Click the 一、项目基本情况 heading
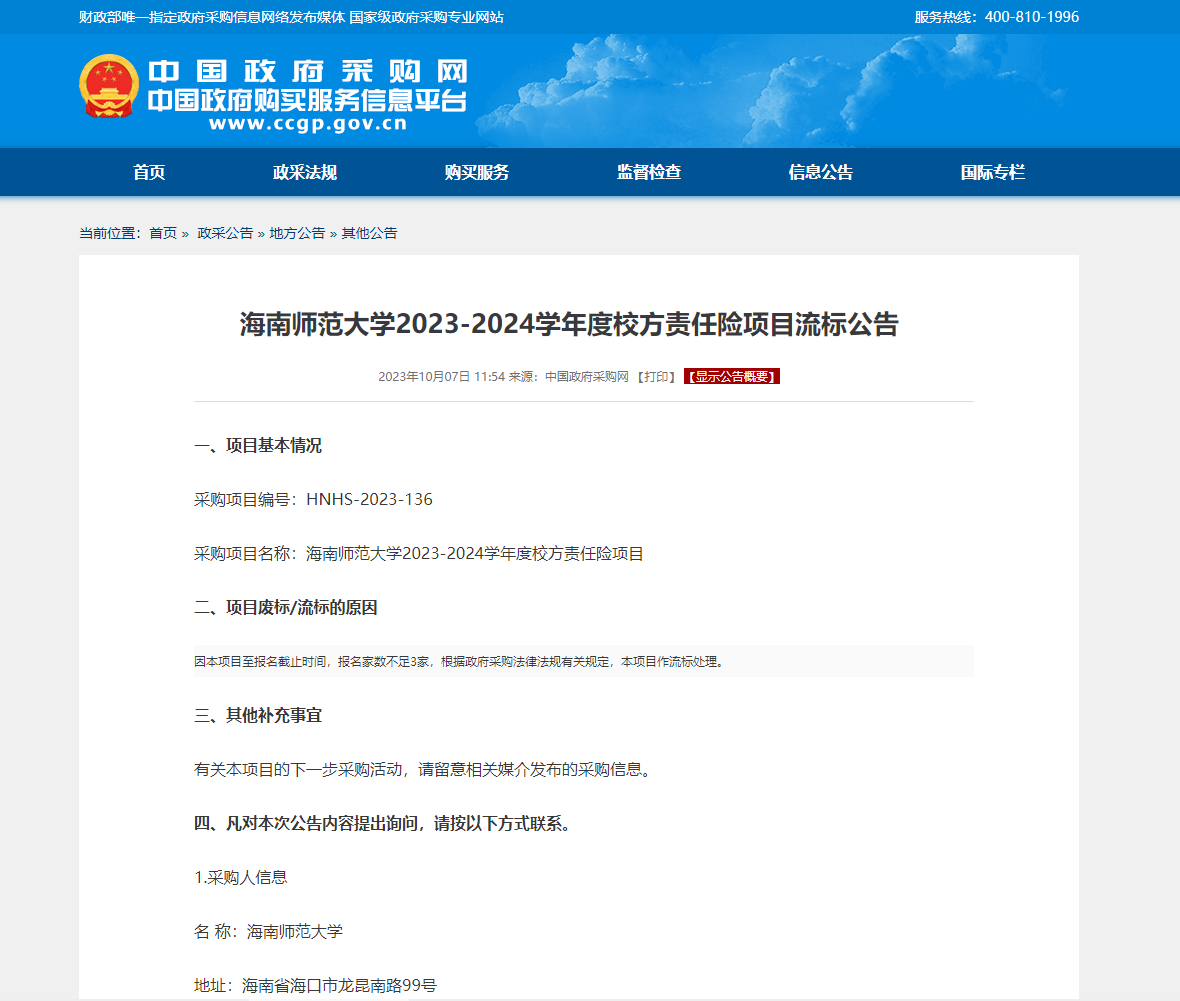 [258, 446]
